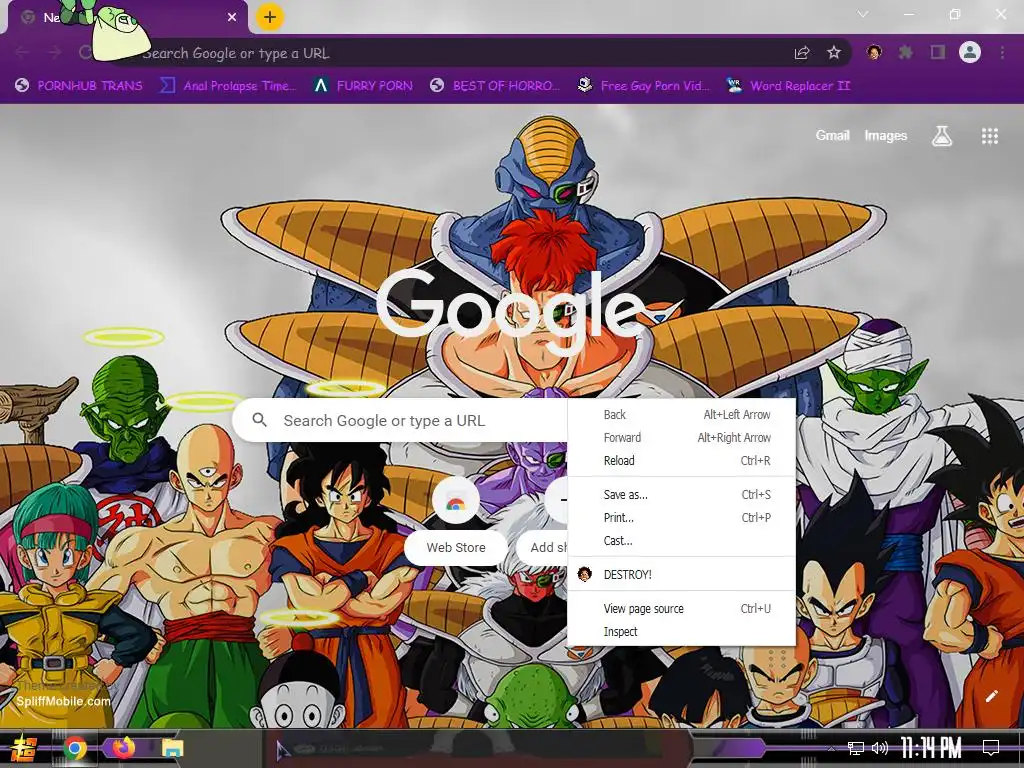This screenshot has height=768, width=1024.
Task: Open File Explorer from the taskbar
Action: (172, 748)
